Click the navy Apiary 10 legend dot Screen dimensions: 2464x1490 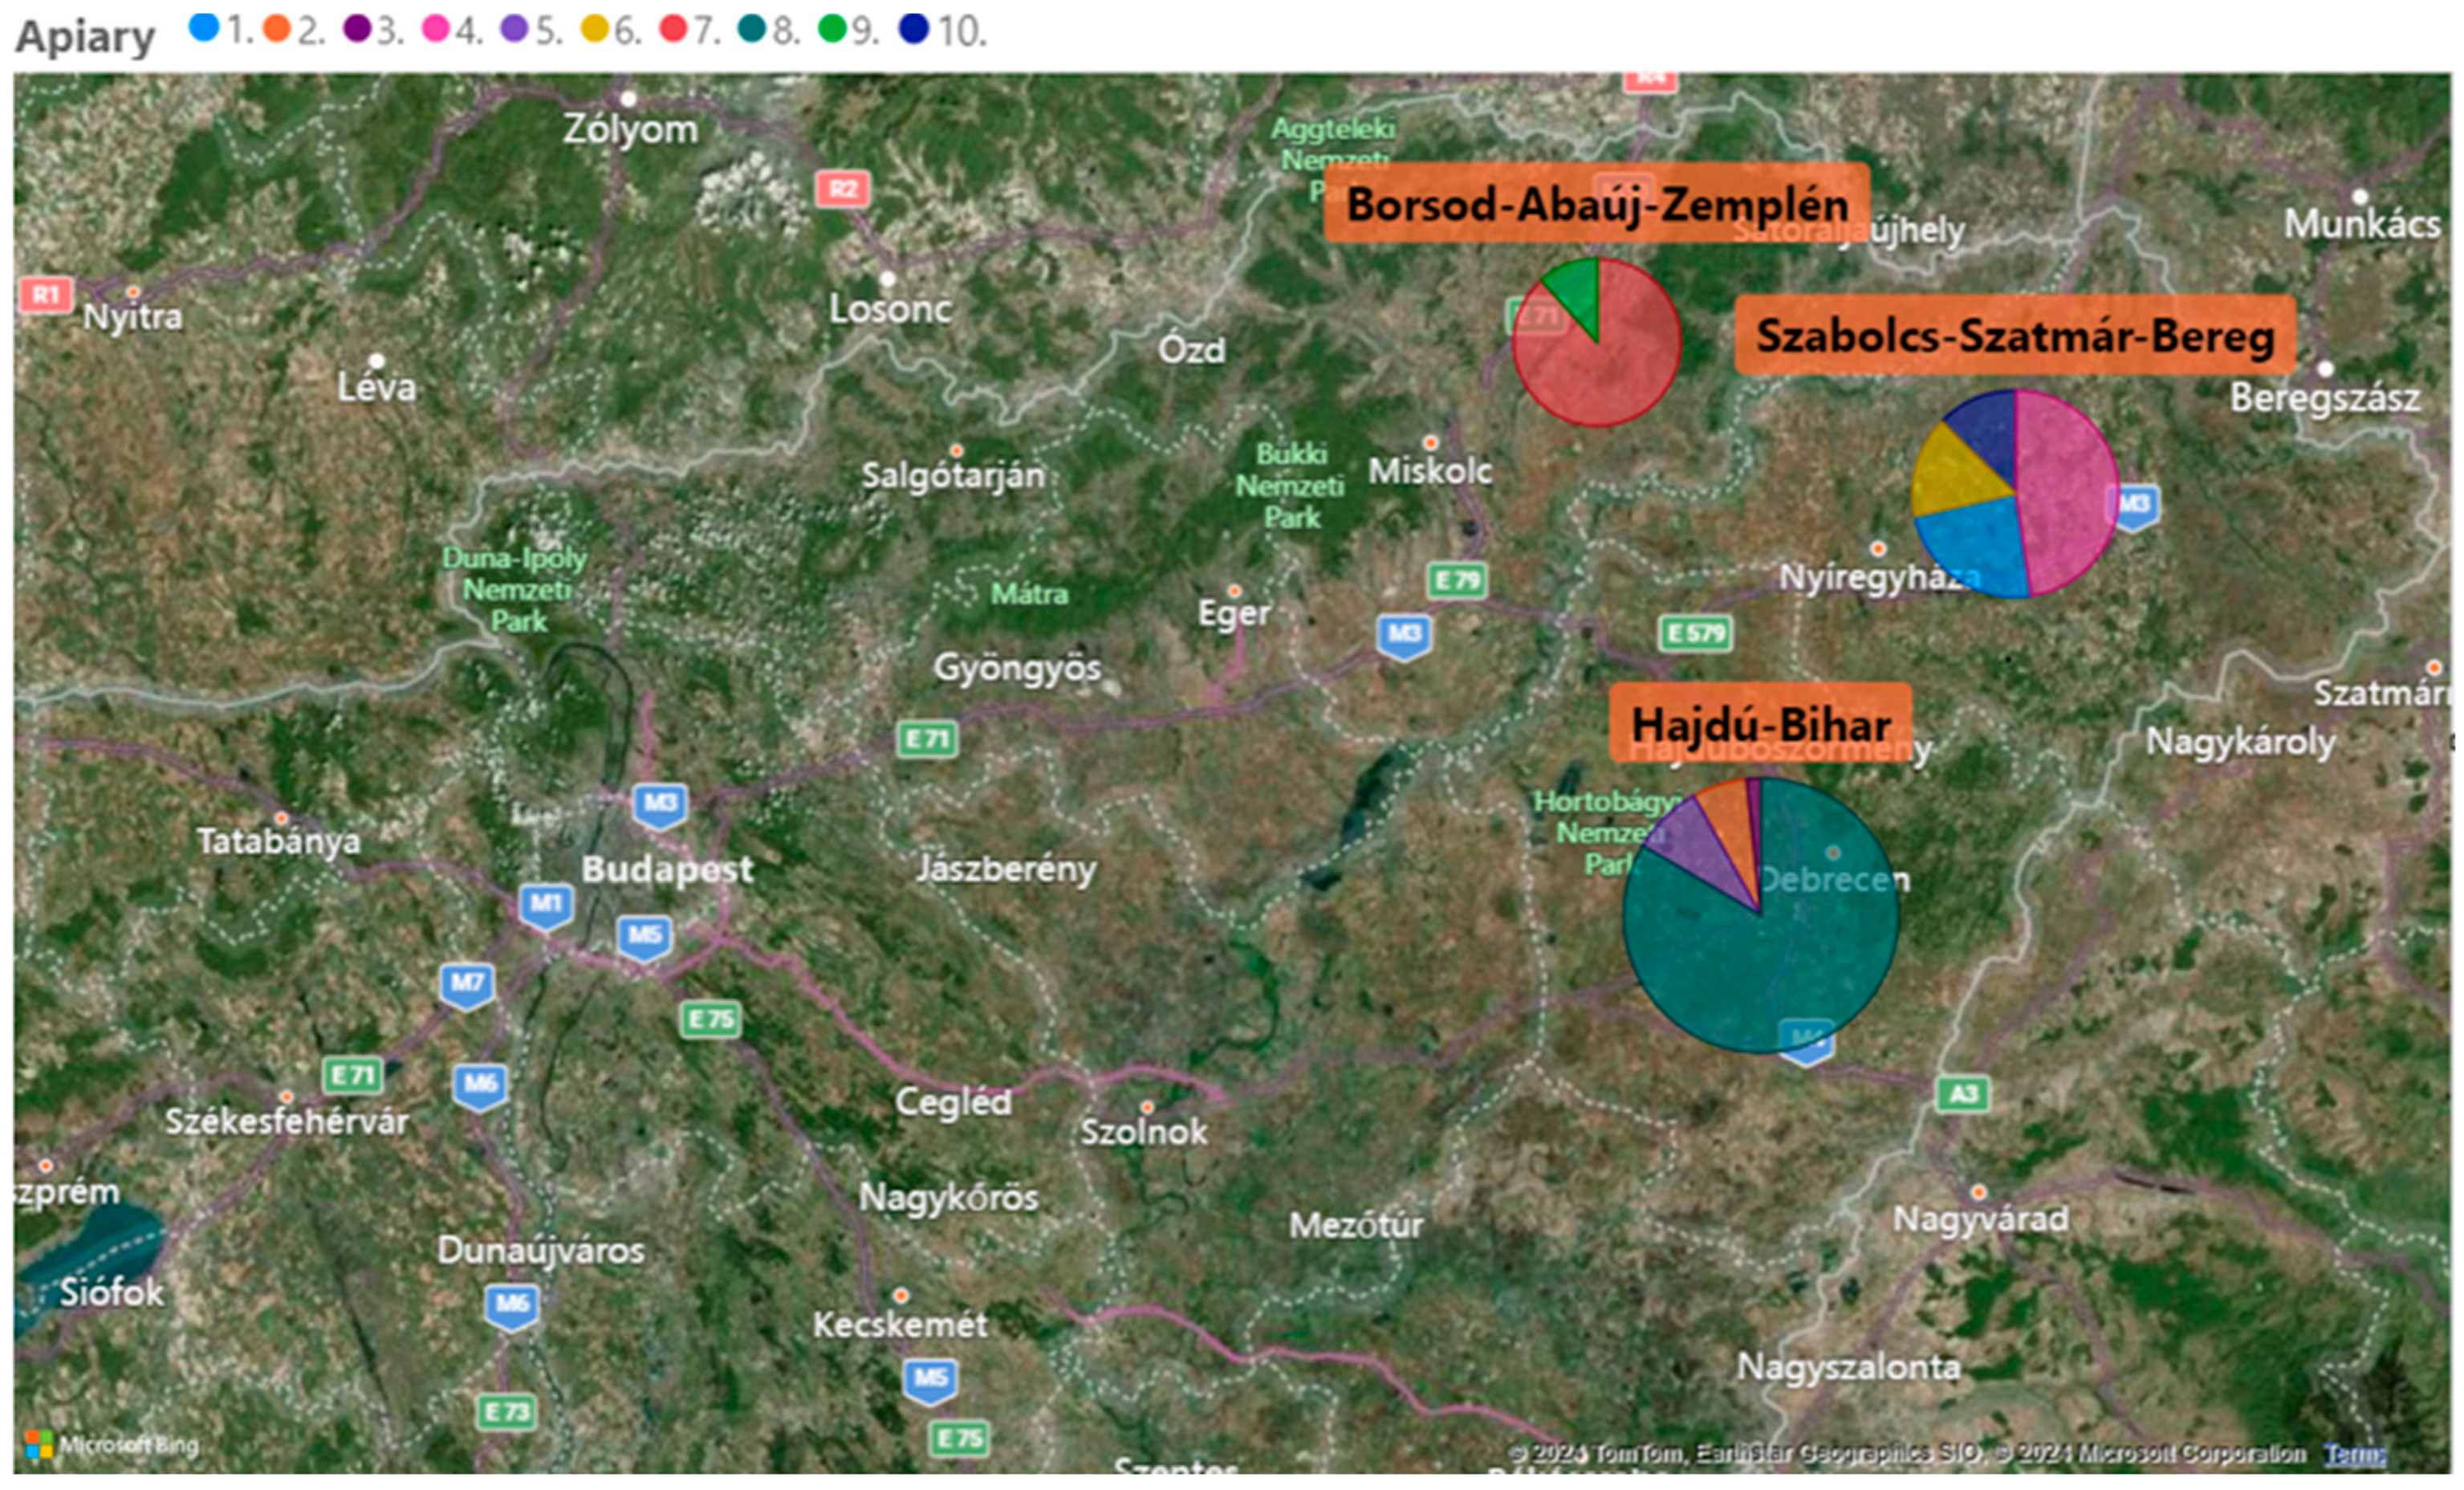click(914, 28)
